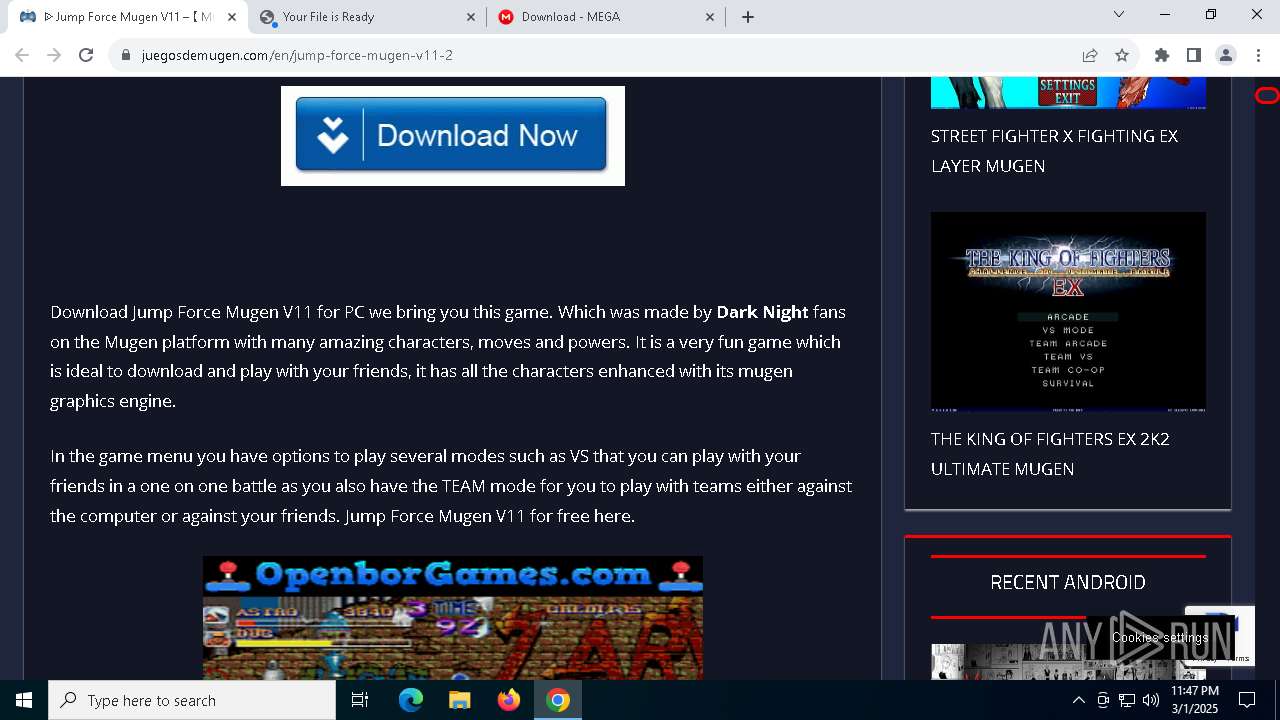This screenshot has height=720, width=1280.
Task: Open Task View on the taskbar
Action: pyautogui.click(x=360, y=700)
